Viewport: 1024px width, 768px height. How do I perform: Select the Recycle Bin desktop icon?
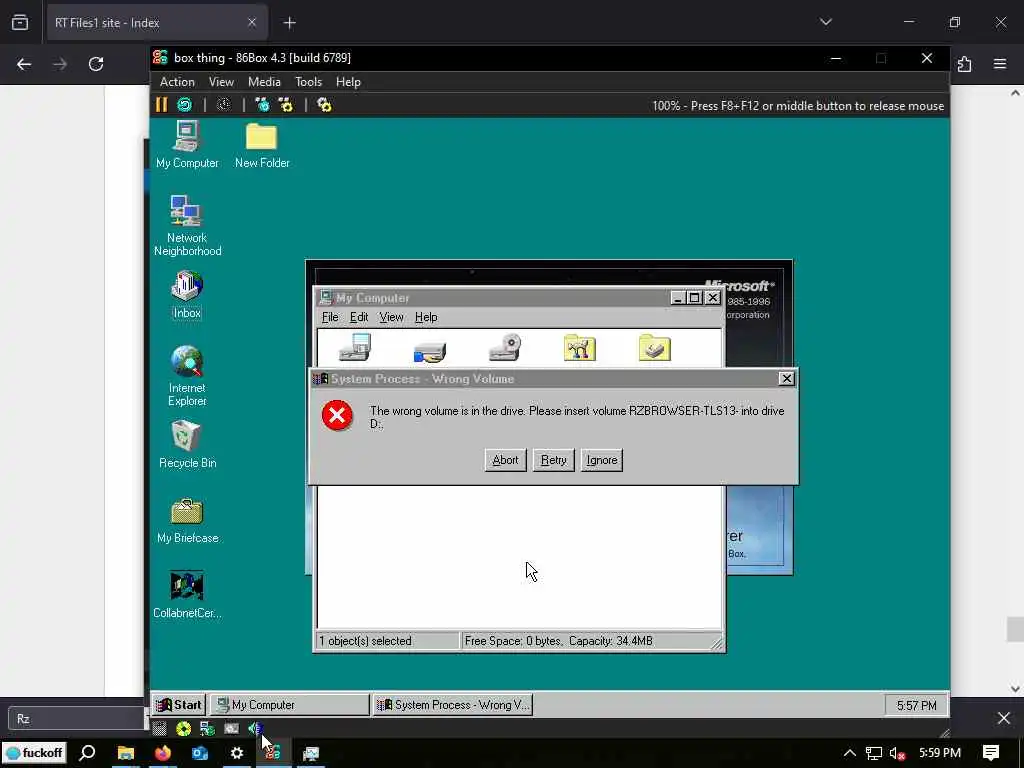187,445
